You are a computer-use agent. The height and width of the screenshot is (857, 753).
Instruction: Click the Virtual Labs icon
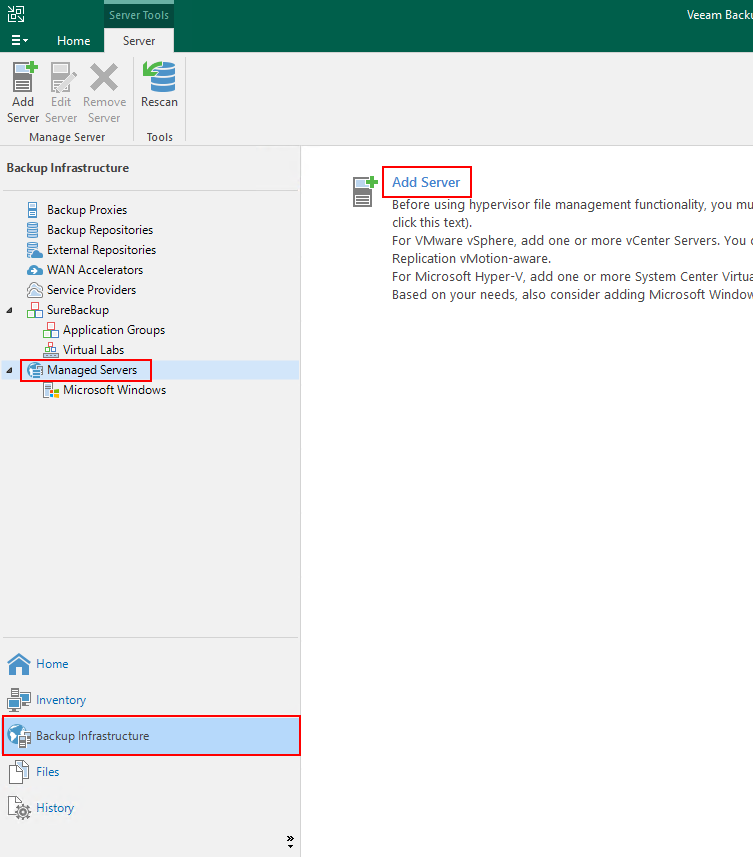tap(51, 350)
